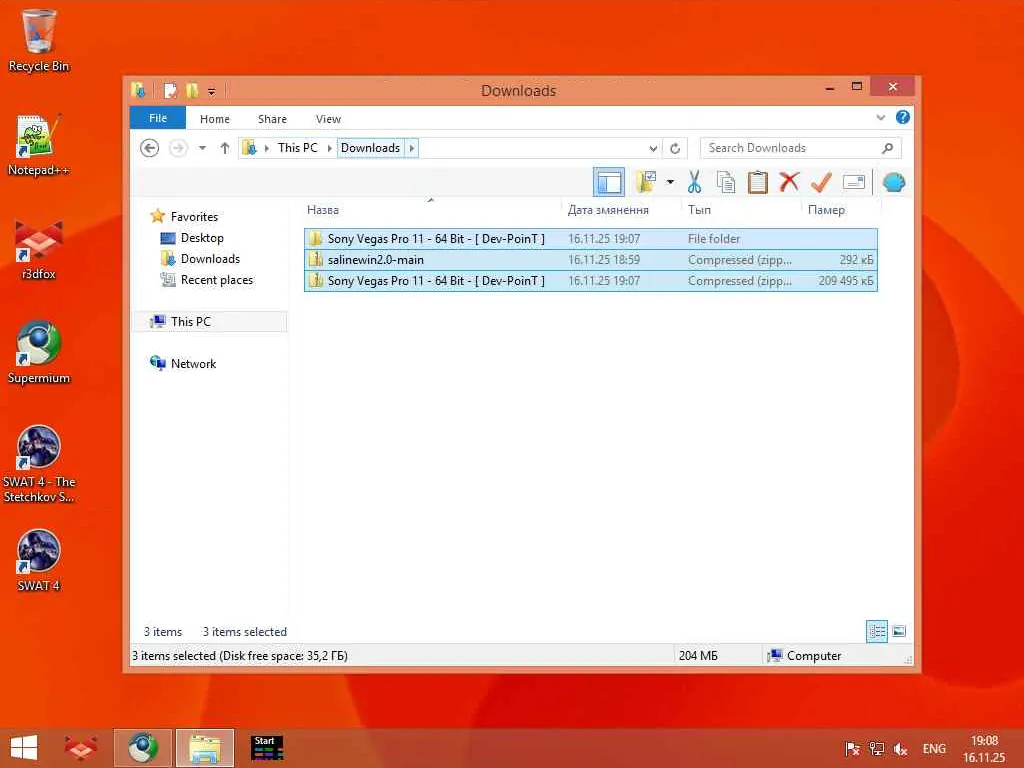Screen dimensions: 1024x768
Task: Click Downloads in the address bar
Action: pos(370,148)
